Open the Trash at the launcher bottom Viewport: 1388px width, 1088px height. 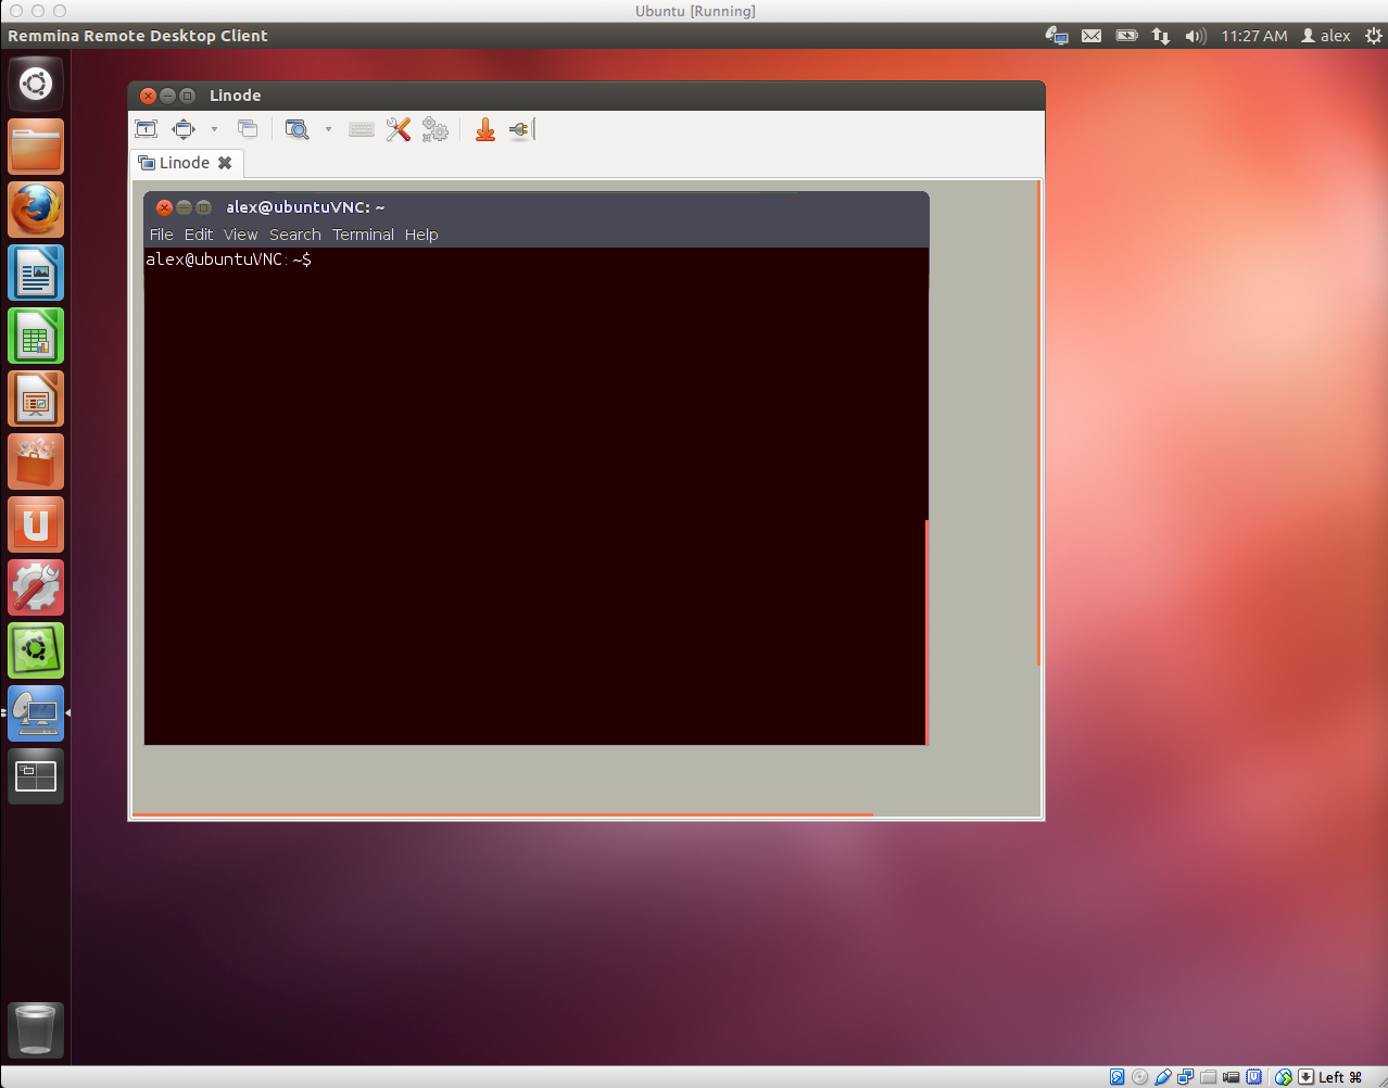click(36, 1030)
